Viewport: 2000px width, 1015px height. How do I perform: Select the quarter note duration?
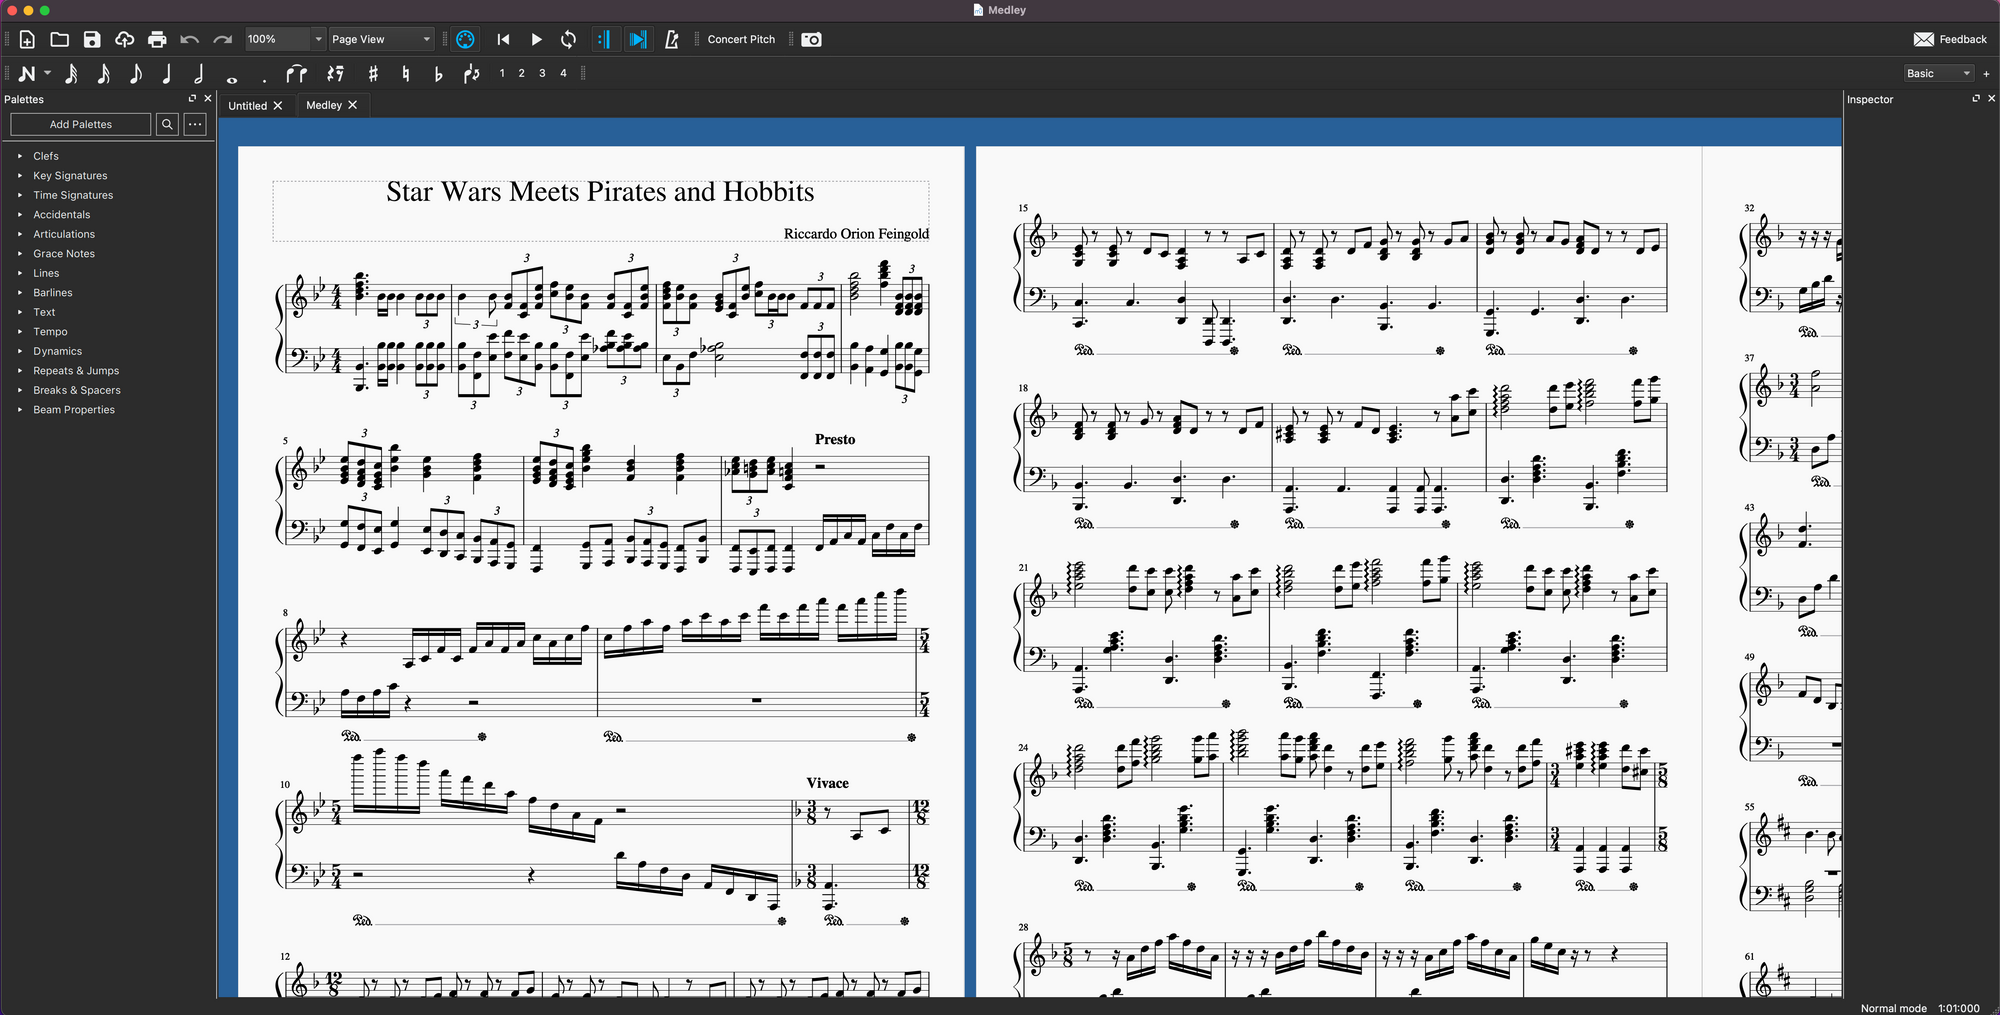167,73
